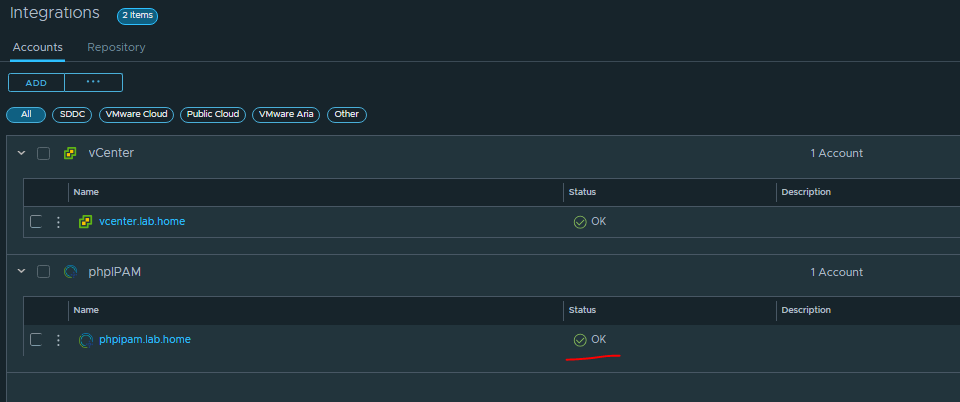This screenshot has height=402, width=960.
Task: Click the vCenter group icon
Action: click(70, 154)
